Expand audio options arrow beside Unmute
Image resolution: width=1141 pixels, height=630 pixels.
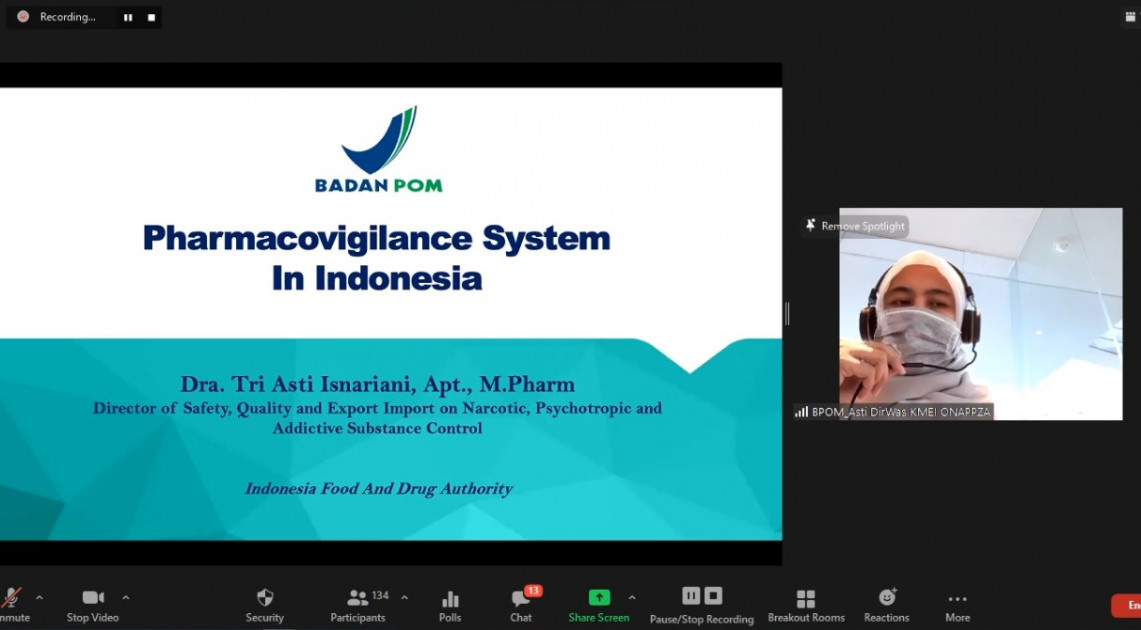pyautogui.click(x=39, y=598)
